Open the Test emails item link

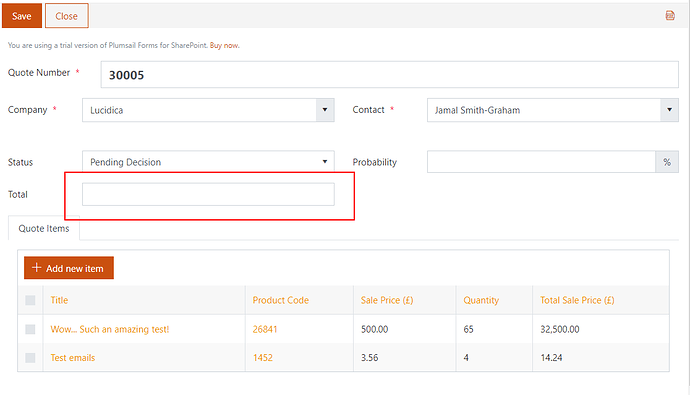click(73, 358)
